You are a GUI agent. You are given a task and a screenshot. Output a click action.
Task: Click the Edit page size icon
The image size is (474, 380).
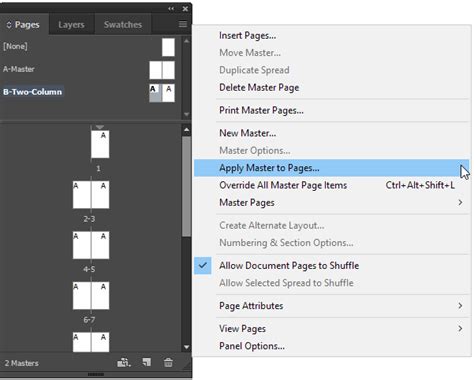coord(124,362)
